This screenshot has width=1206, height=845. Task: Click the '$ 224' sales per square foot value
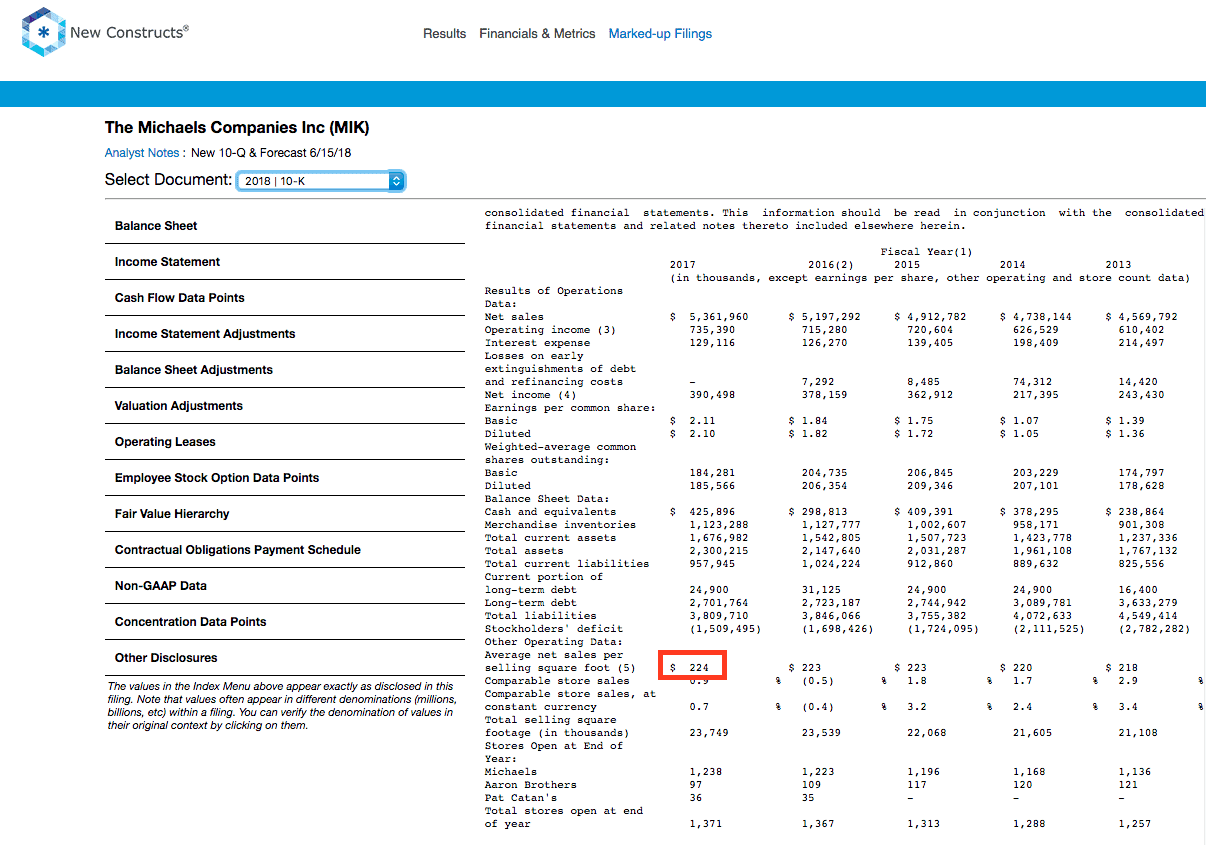click(x=693, y=667)
